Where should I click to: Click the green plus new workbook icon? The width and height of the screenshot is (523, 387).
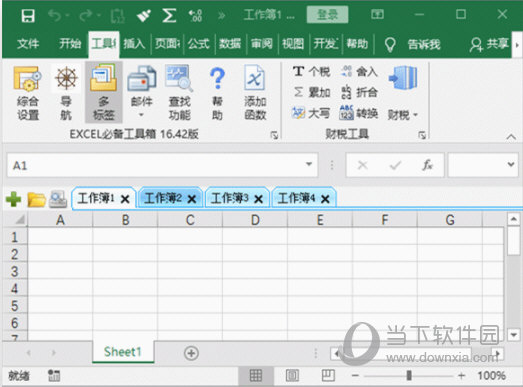[x=13, y=199]
